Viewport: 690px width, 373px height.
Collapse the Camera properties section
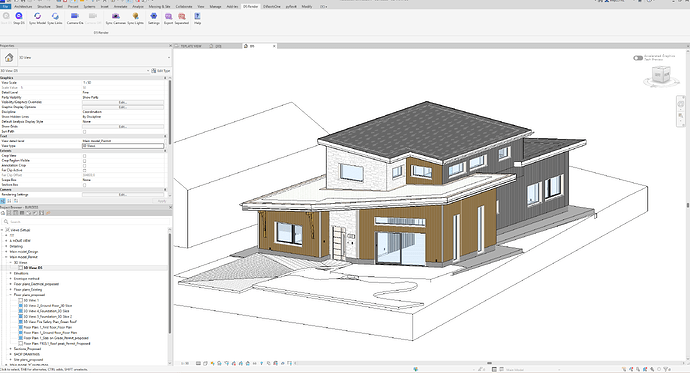pyautogui.click(x=165, y=190)
